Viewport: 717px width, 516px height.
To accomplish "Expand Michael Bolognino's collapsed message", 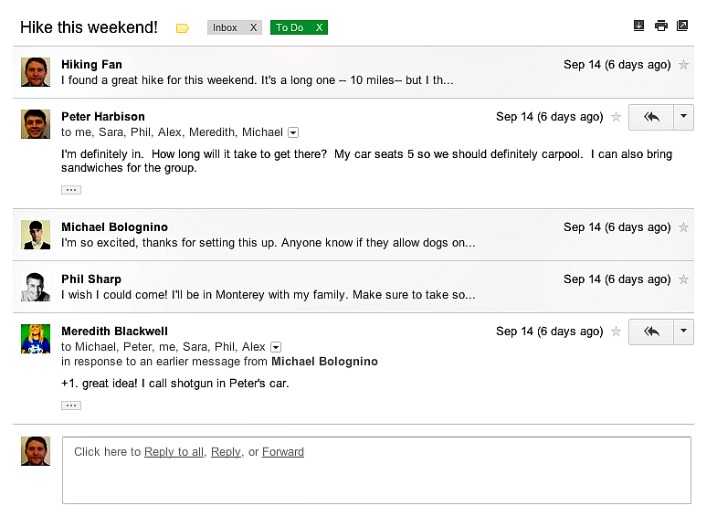I will point(353,235).
